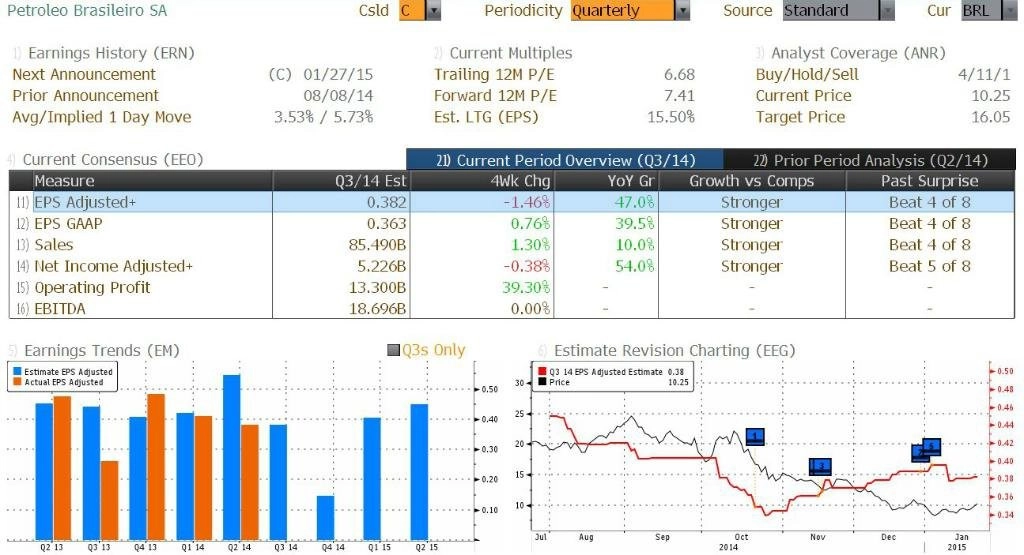Click the Avg/Implied 1 Day Move value
The height and width of the screenshot is (555, 1024).
coord(323,118)
